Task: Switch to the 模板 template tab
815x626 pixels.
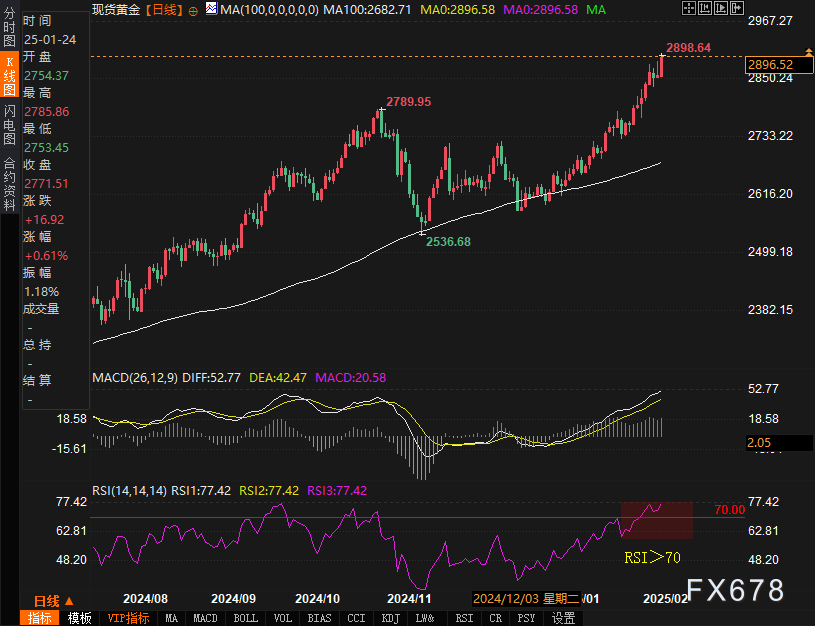Action: pyautogui.click(x=79, y=618)
